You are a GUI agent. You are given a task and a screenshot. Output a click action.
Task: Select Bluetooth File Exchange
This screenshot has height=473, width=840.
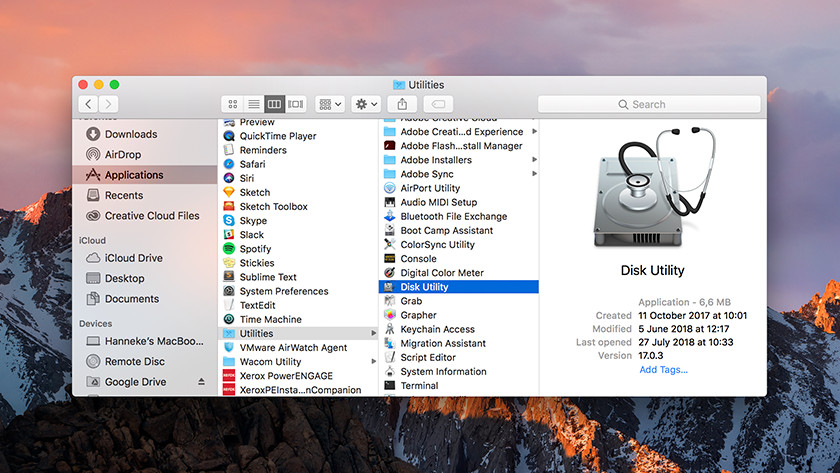coord(459,216)
